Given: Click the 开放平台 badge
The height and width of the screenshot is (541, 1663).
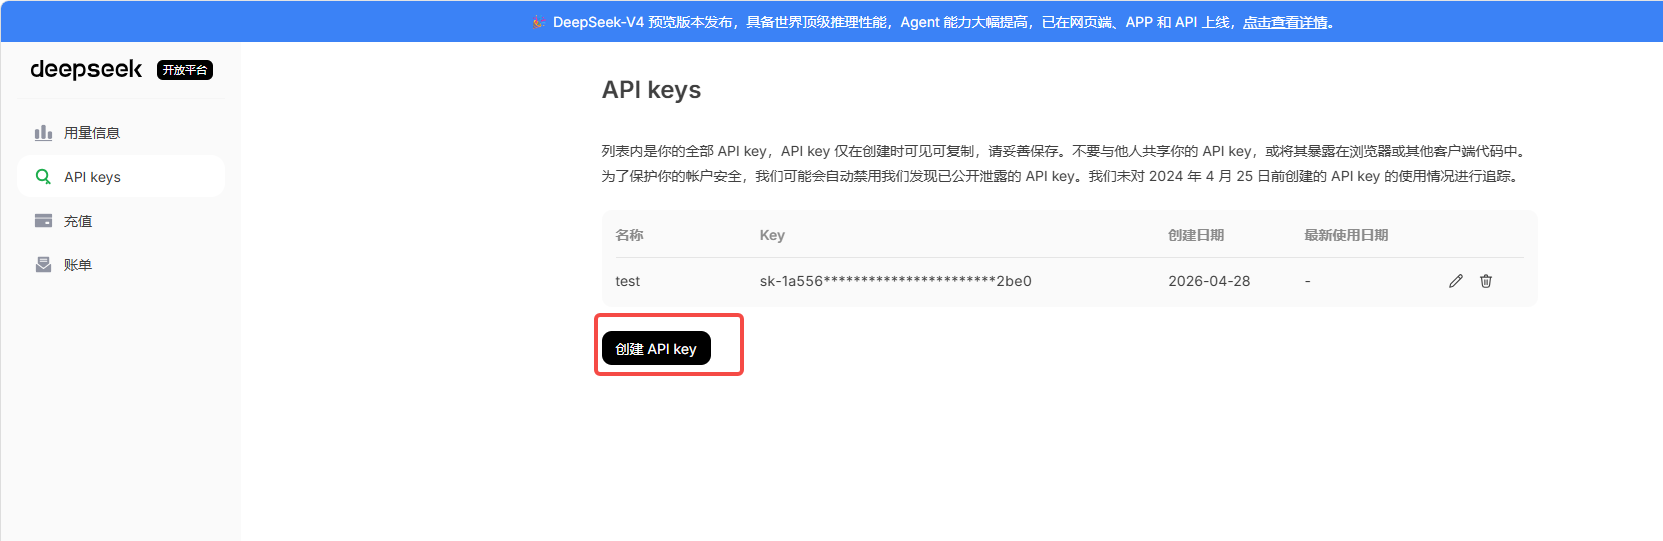Looking at the screenshot, I should tap(185, 70).
